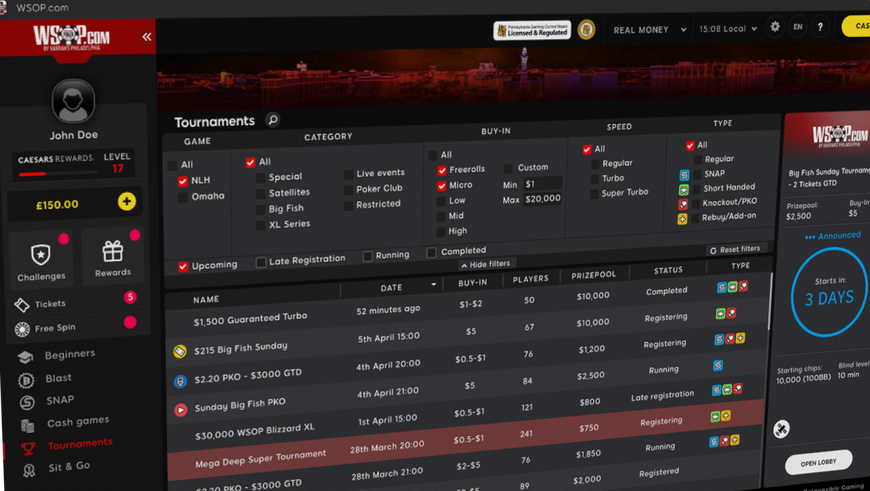Viewport: 870px width, 491px height.
Task: Click the Licensed & Regulated badge
Action: (x=533, y=31)
